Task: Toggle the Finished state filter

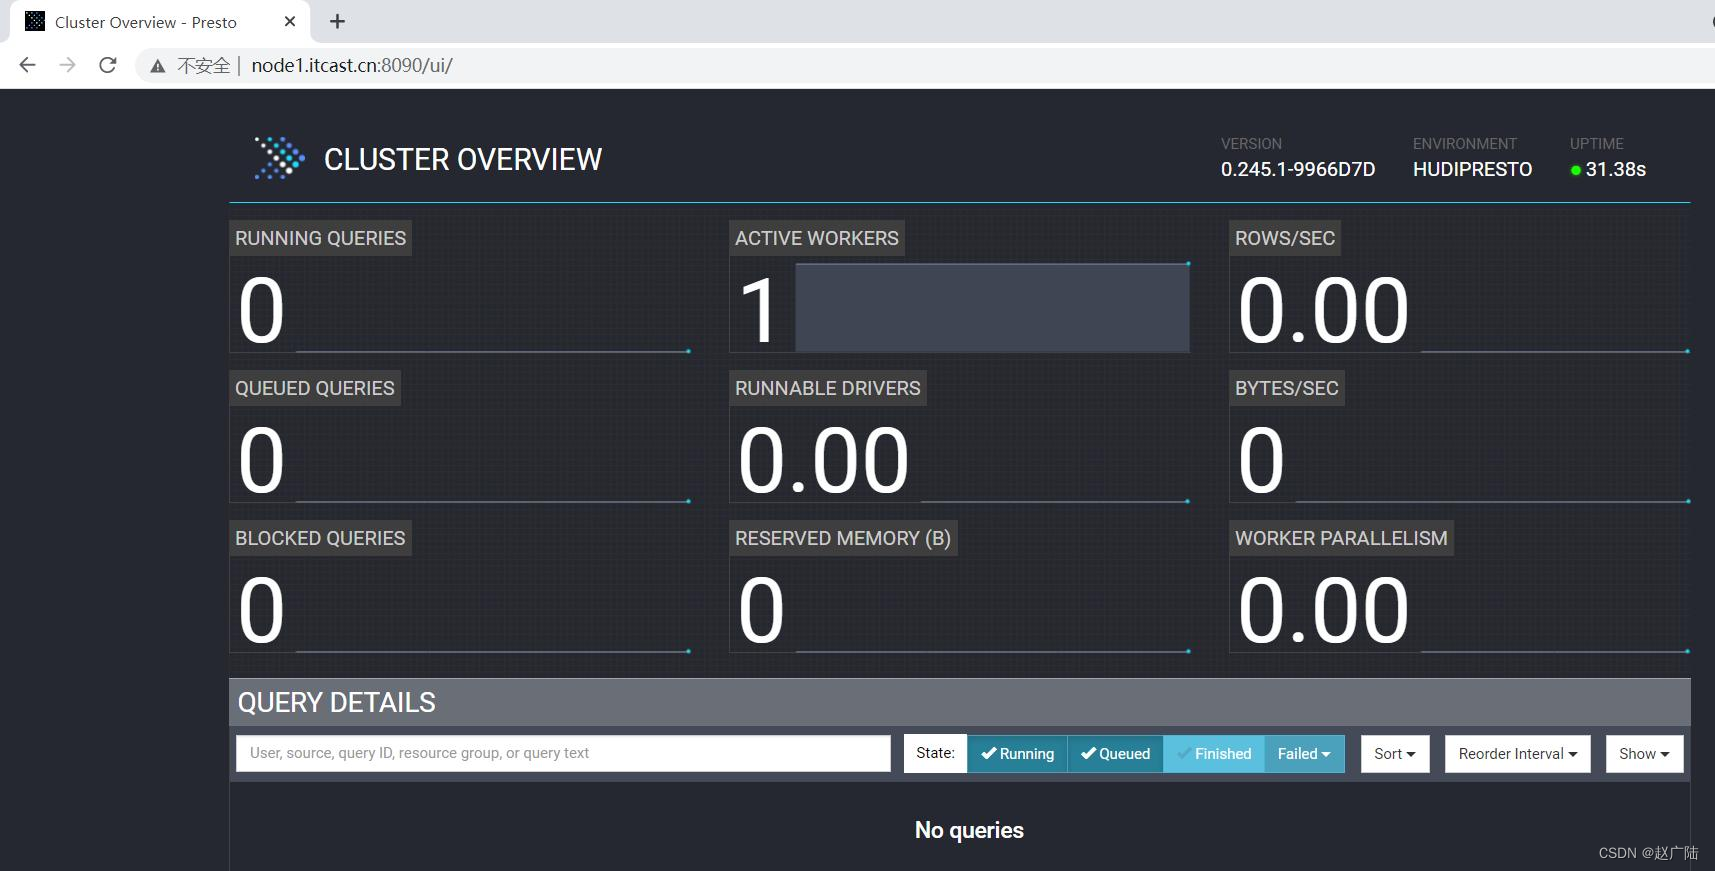Action: click(x=1214, y=754)
